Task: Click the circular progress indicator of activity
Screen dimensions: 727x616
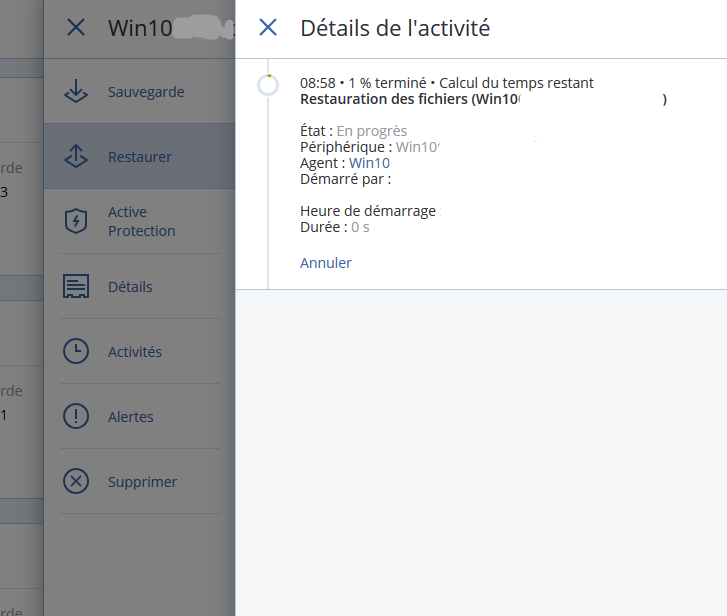Action: (x=268, y=85)
